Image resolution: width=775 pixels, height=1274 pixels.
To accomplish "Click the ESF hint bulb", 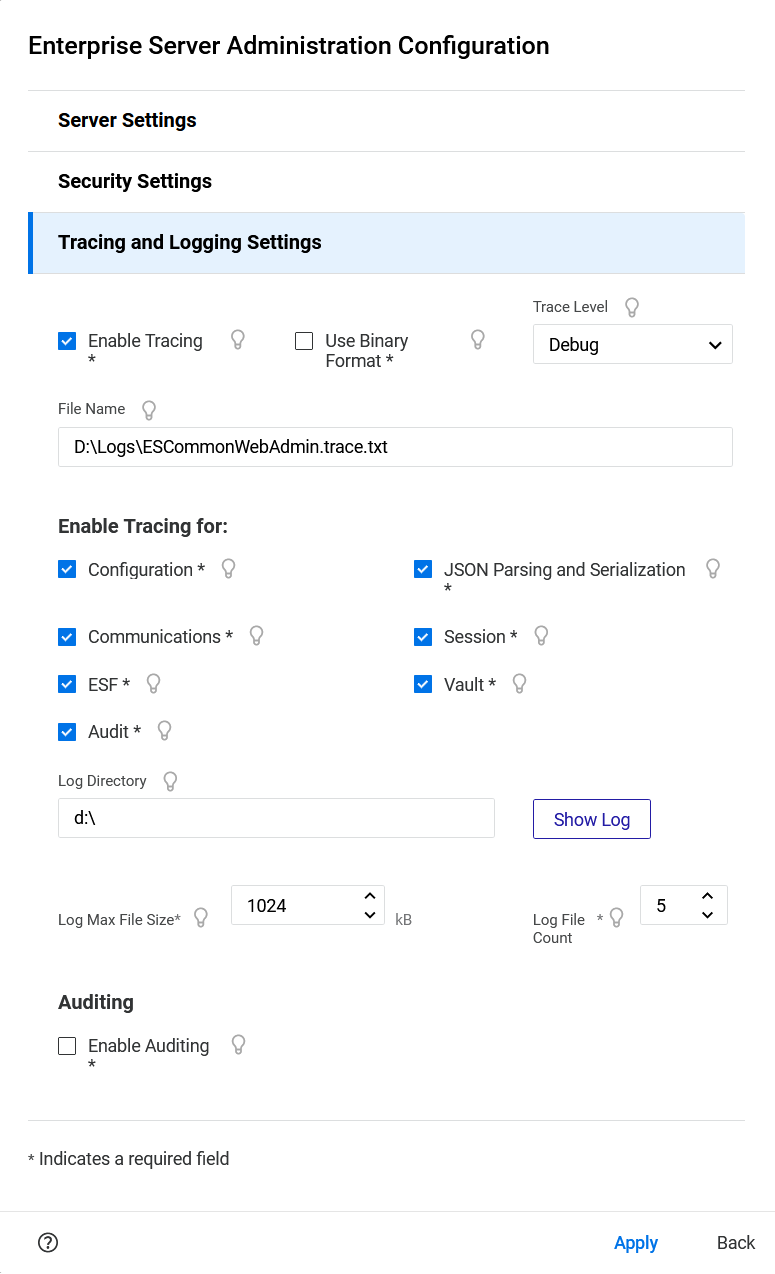I will pos(153,683).
